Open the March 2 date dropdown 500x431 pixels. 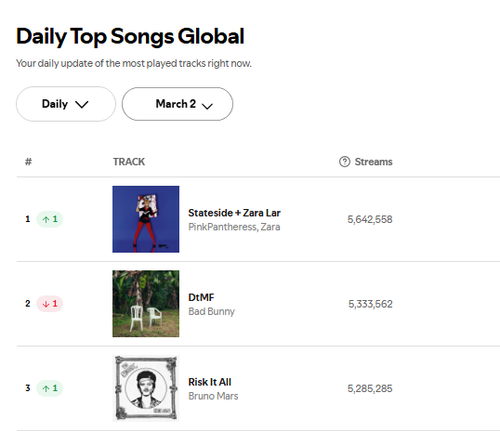[177, 104]
